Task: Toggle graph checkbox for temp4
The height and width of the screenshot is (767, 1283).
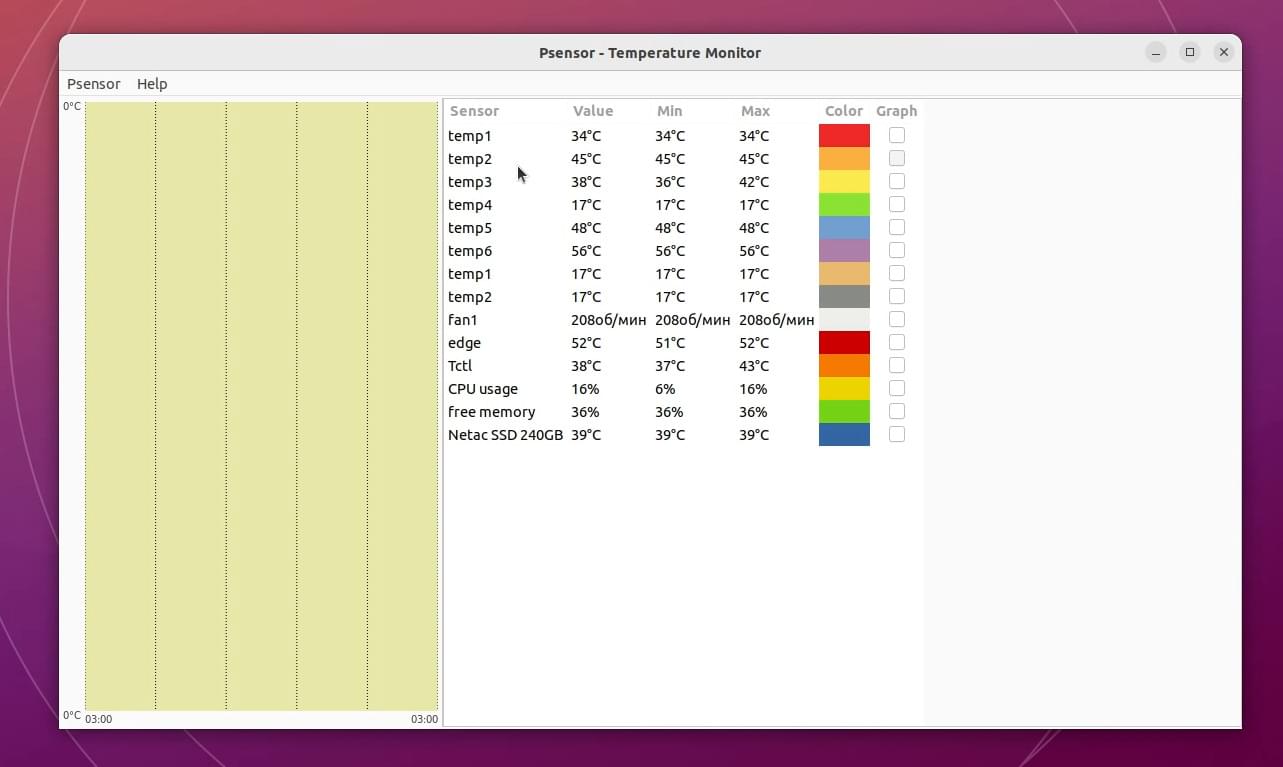Action: click(897, 204)
